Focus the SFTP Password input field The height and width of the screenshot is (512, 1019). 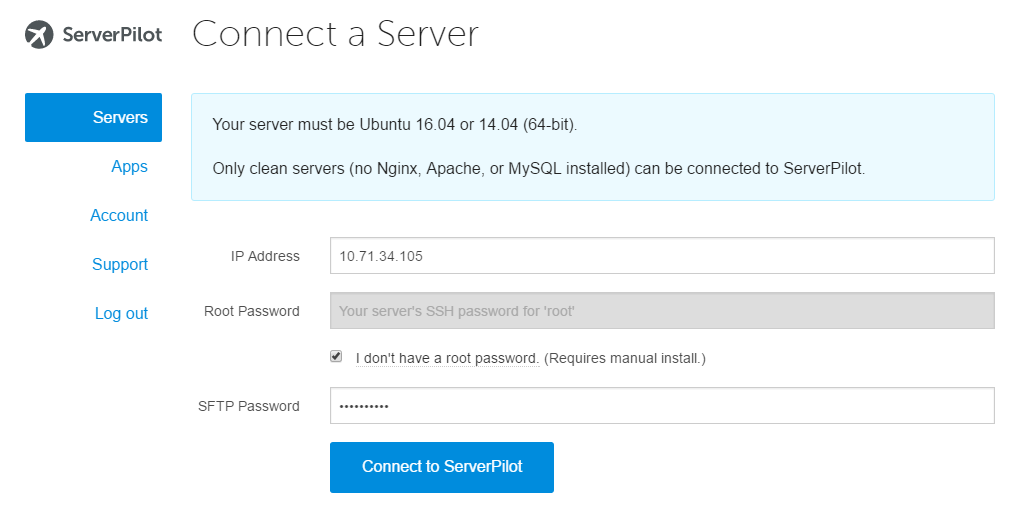pyautogui.click(x=662, y=405)
